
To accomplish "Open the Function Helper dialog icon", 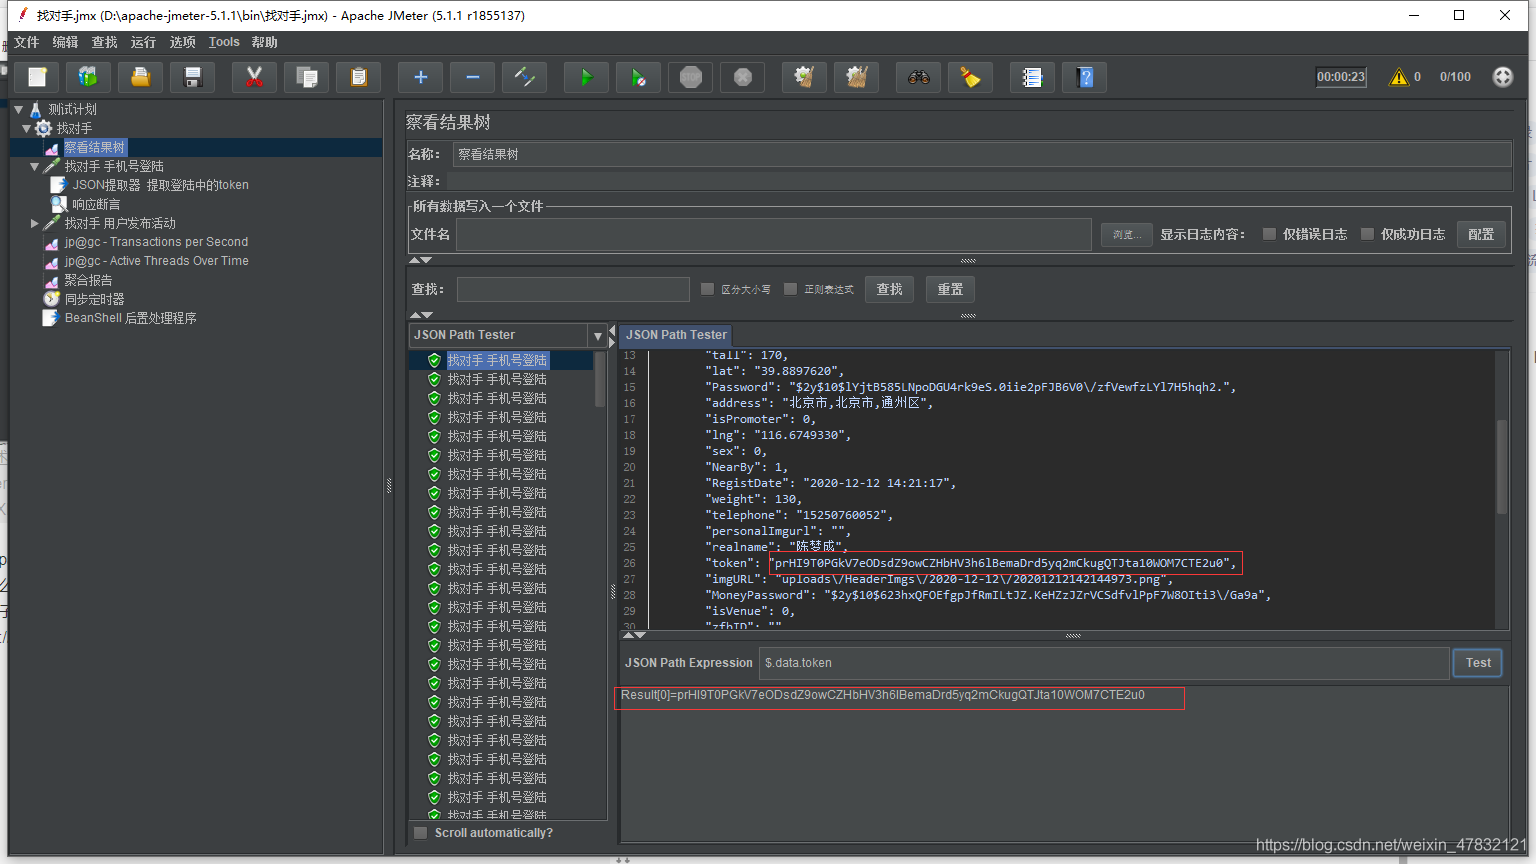I will click(1033, 77).
